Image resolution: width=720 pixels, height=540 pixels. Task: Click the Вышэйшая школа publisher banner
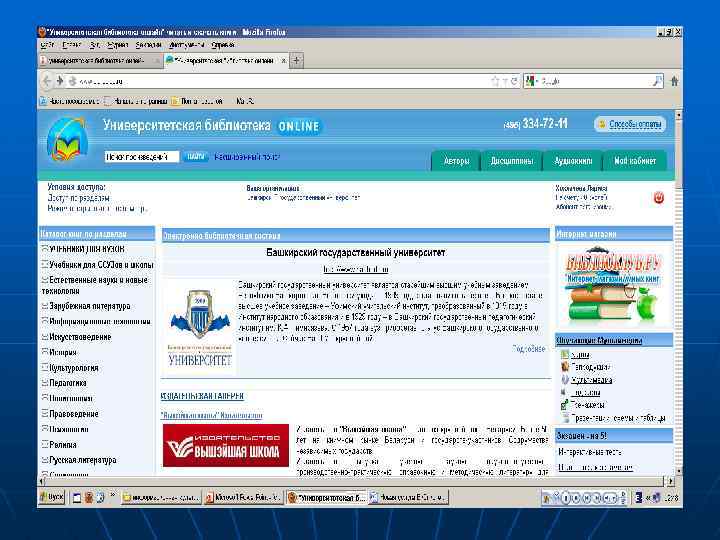click(x=226, y=445)
